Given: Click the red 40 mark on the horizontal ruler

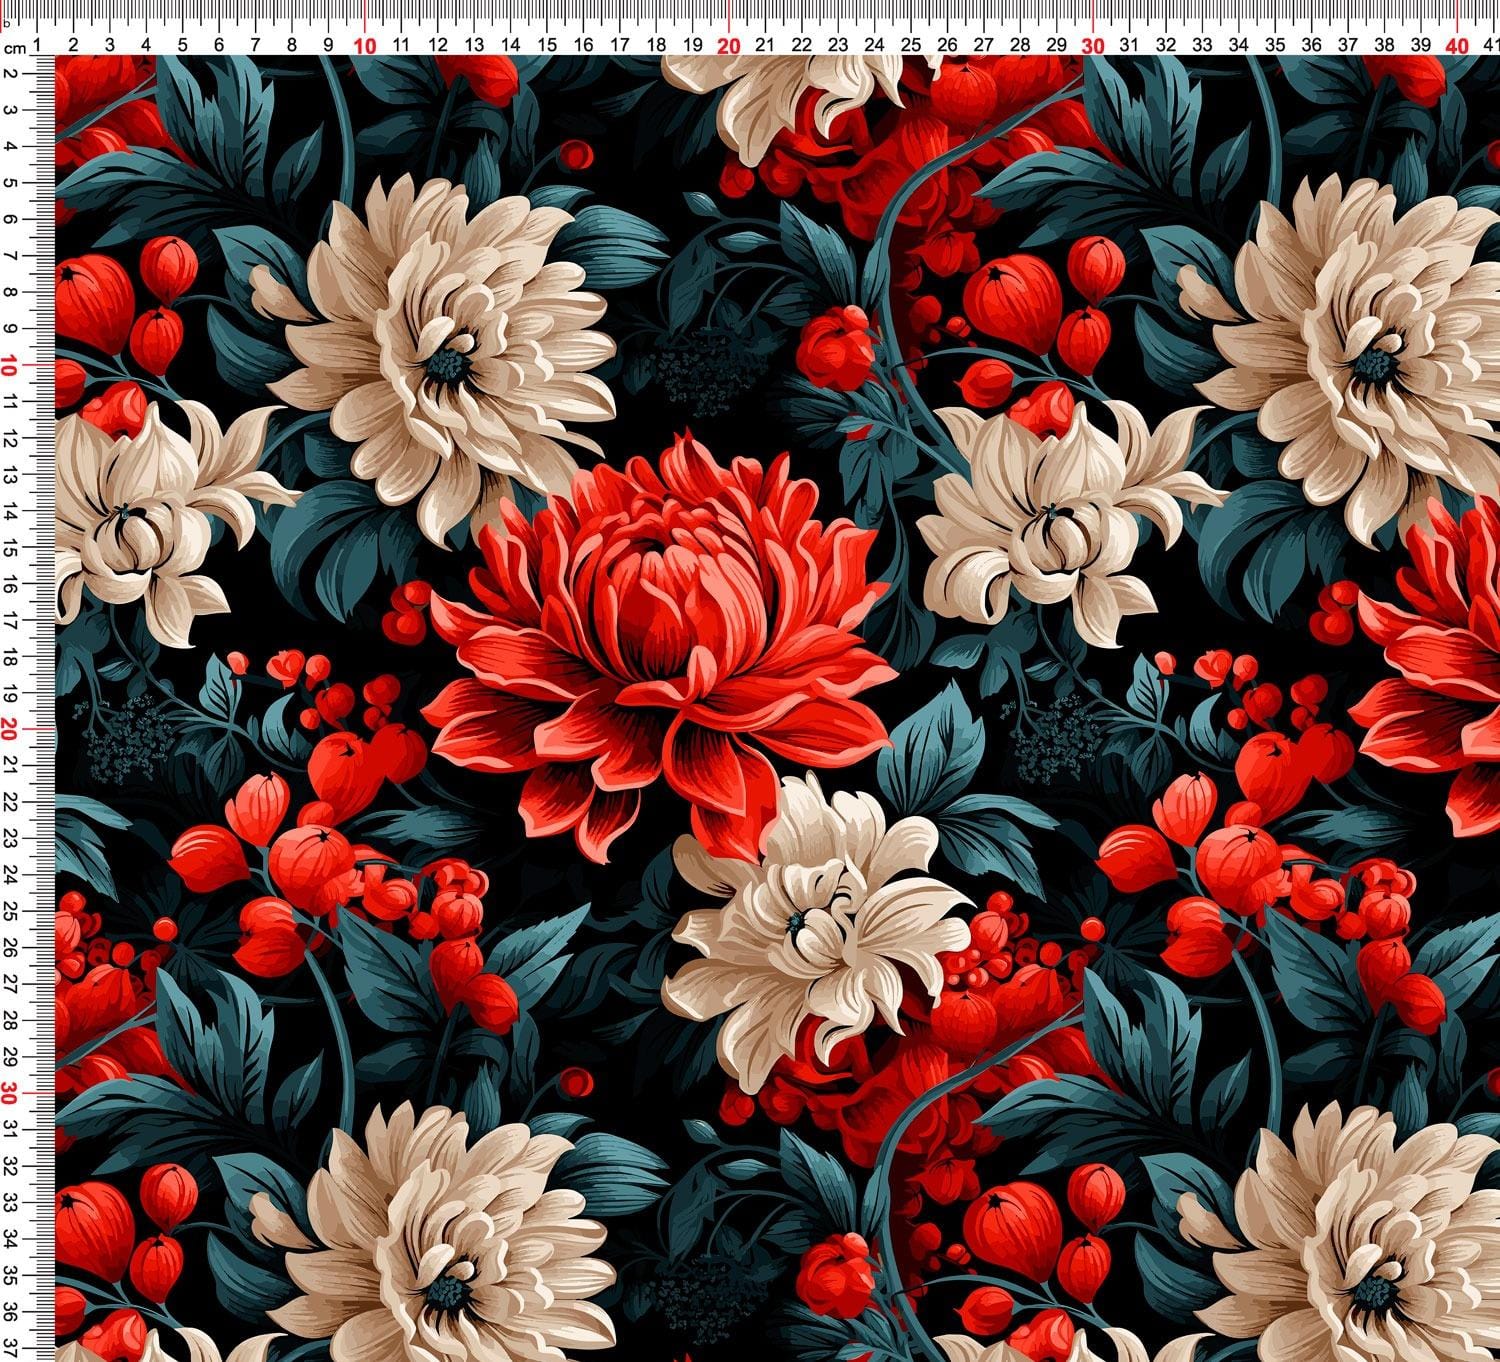Looking at the screenshot, I should pyautogui.click(x=1457, y=45).
